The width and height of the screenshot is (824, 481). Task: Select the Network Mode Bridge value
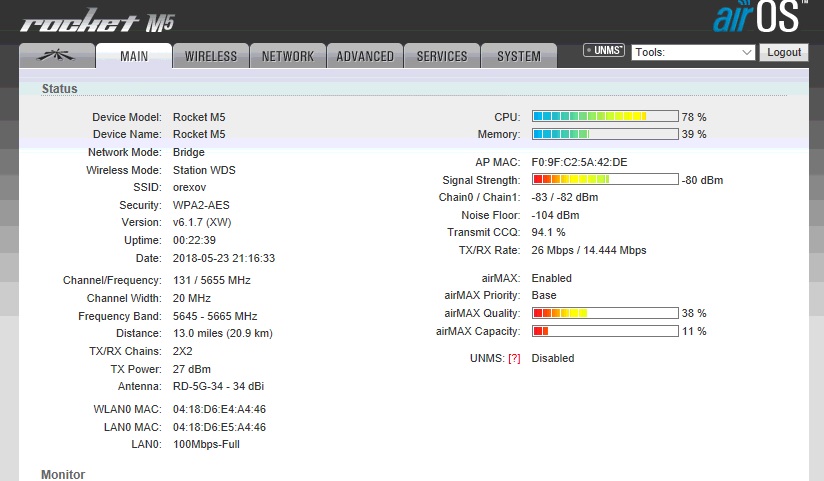pos(189,152)
